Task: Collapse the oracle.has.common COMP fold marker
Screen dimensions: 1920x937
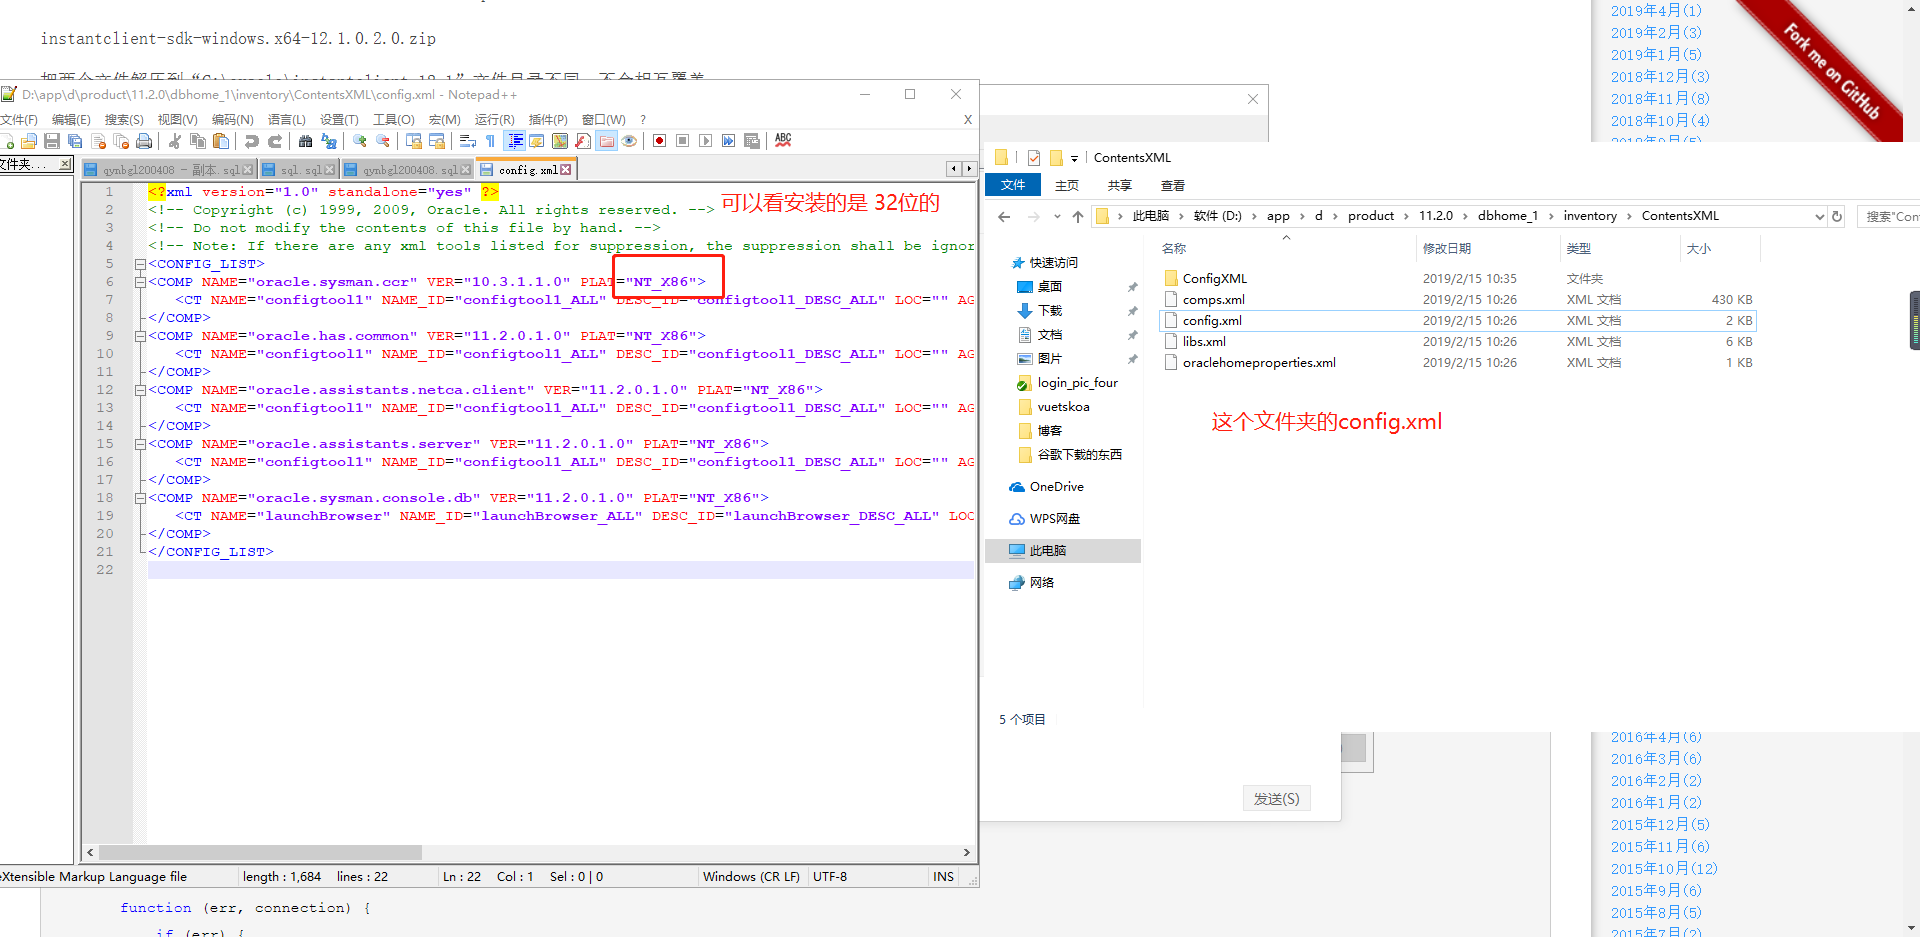Action: [x=140, y=336]
